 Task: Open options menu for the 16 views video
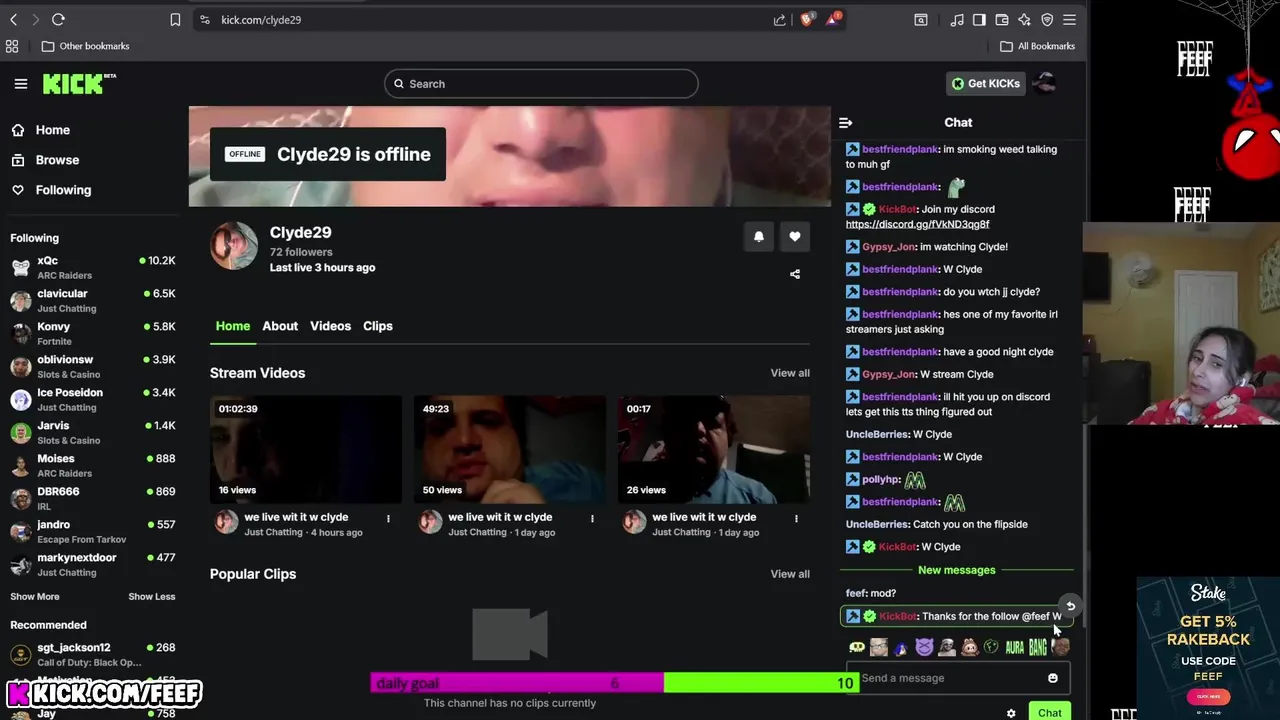tap(388, 518)
